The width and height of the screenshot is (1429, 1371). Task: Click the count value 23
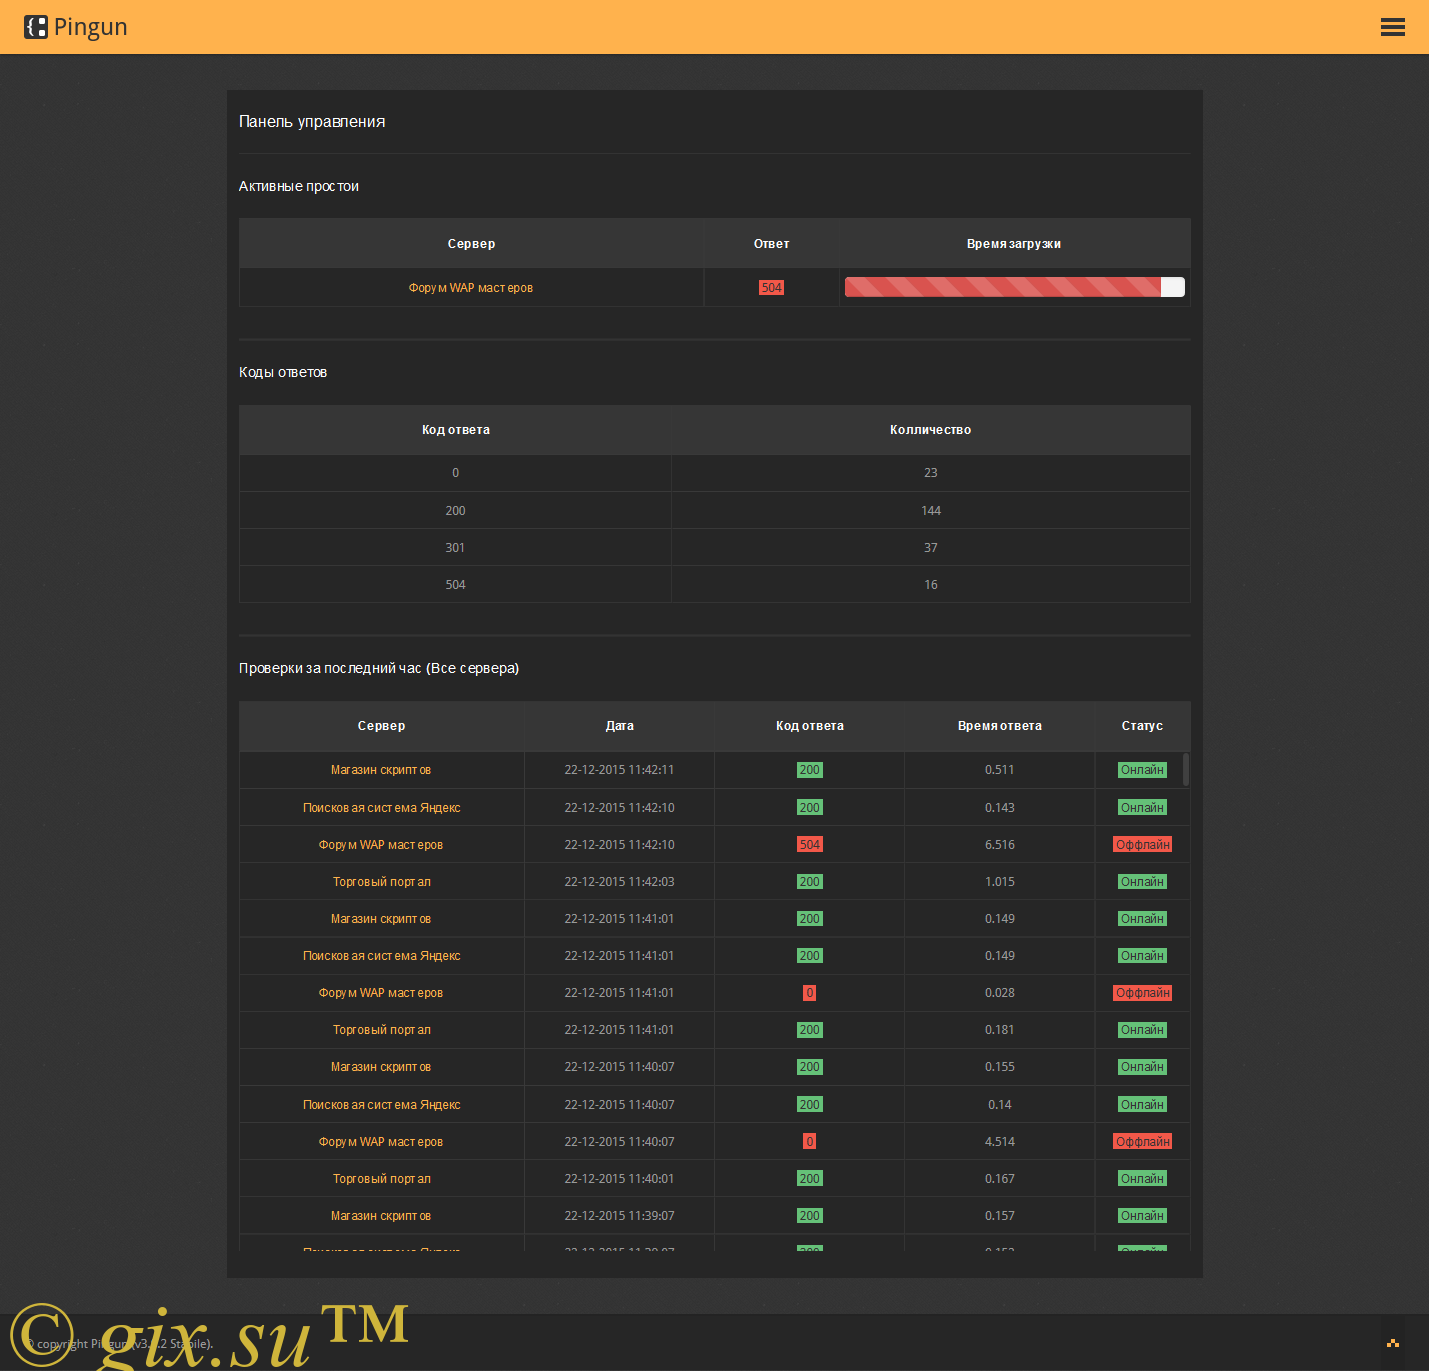coord(930,473)
